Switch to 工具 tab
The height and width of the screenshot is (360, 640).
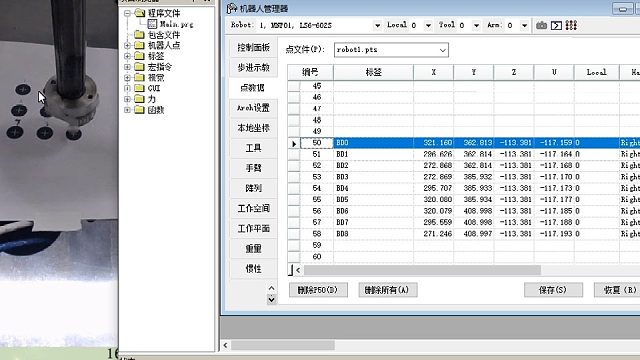click(x=253, y=148)
